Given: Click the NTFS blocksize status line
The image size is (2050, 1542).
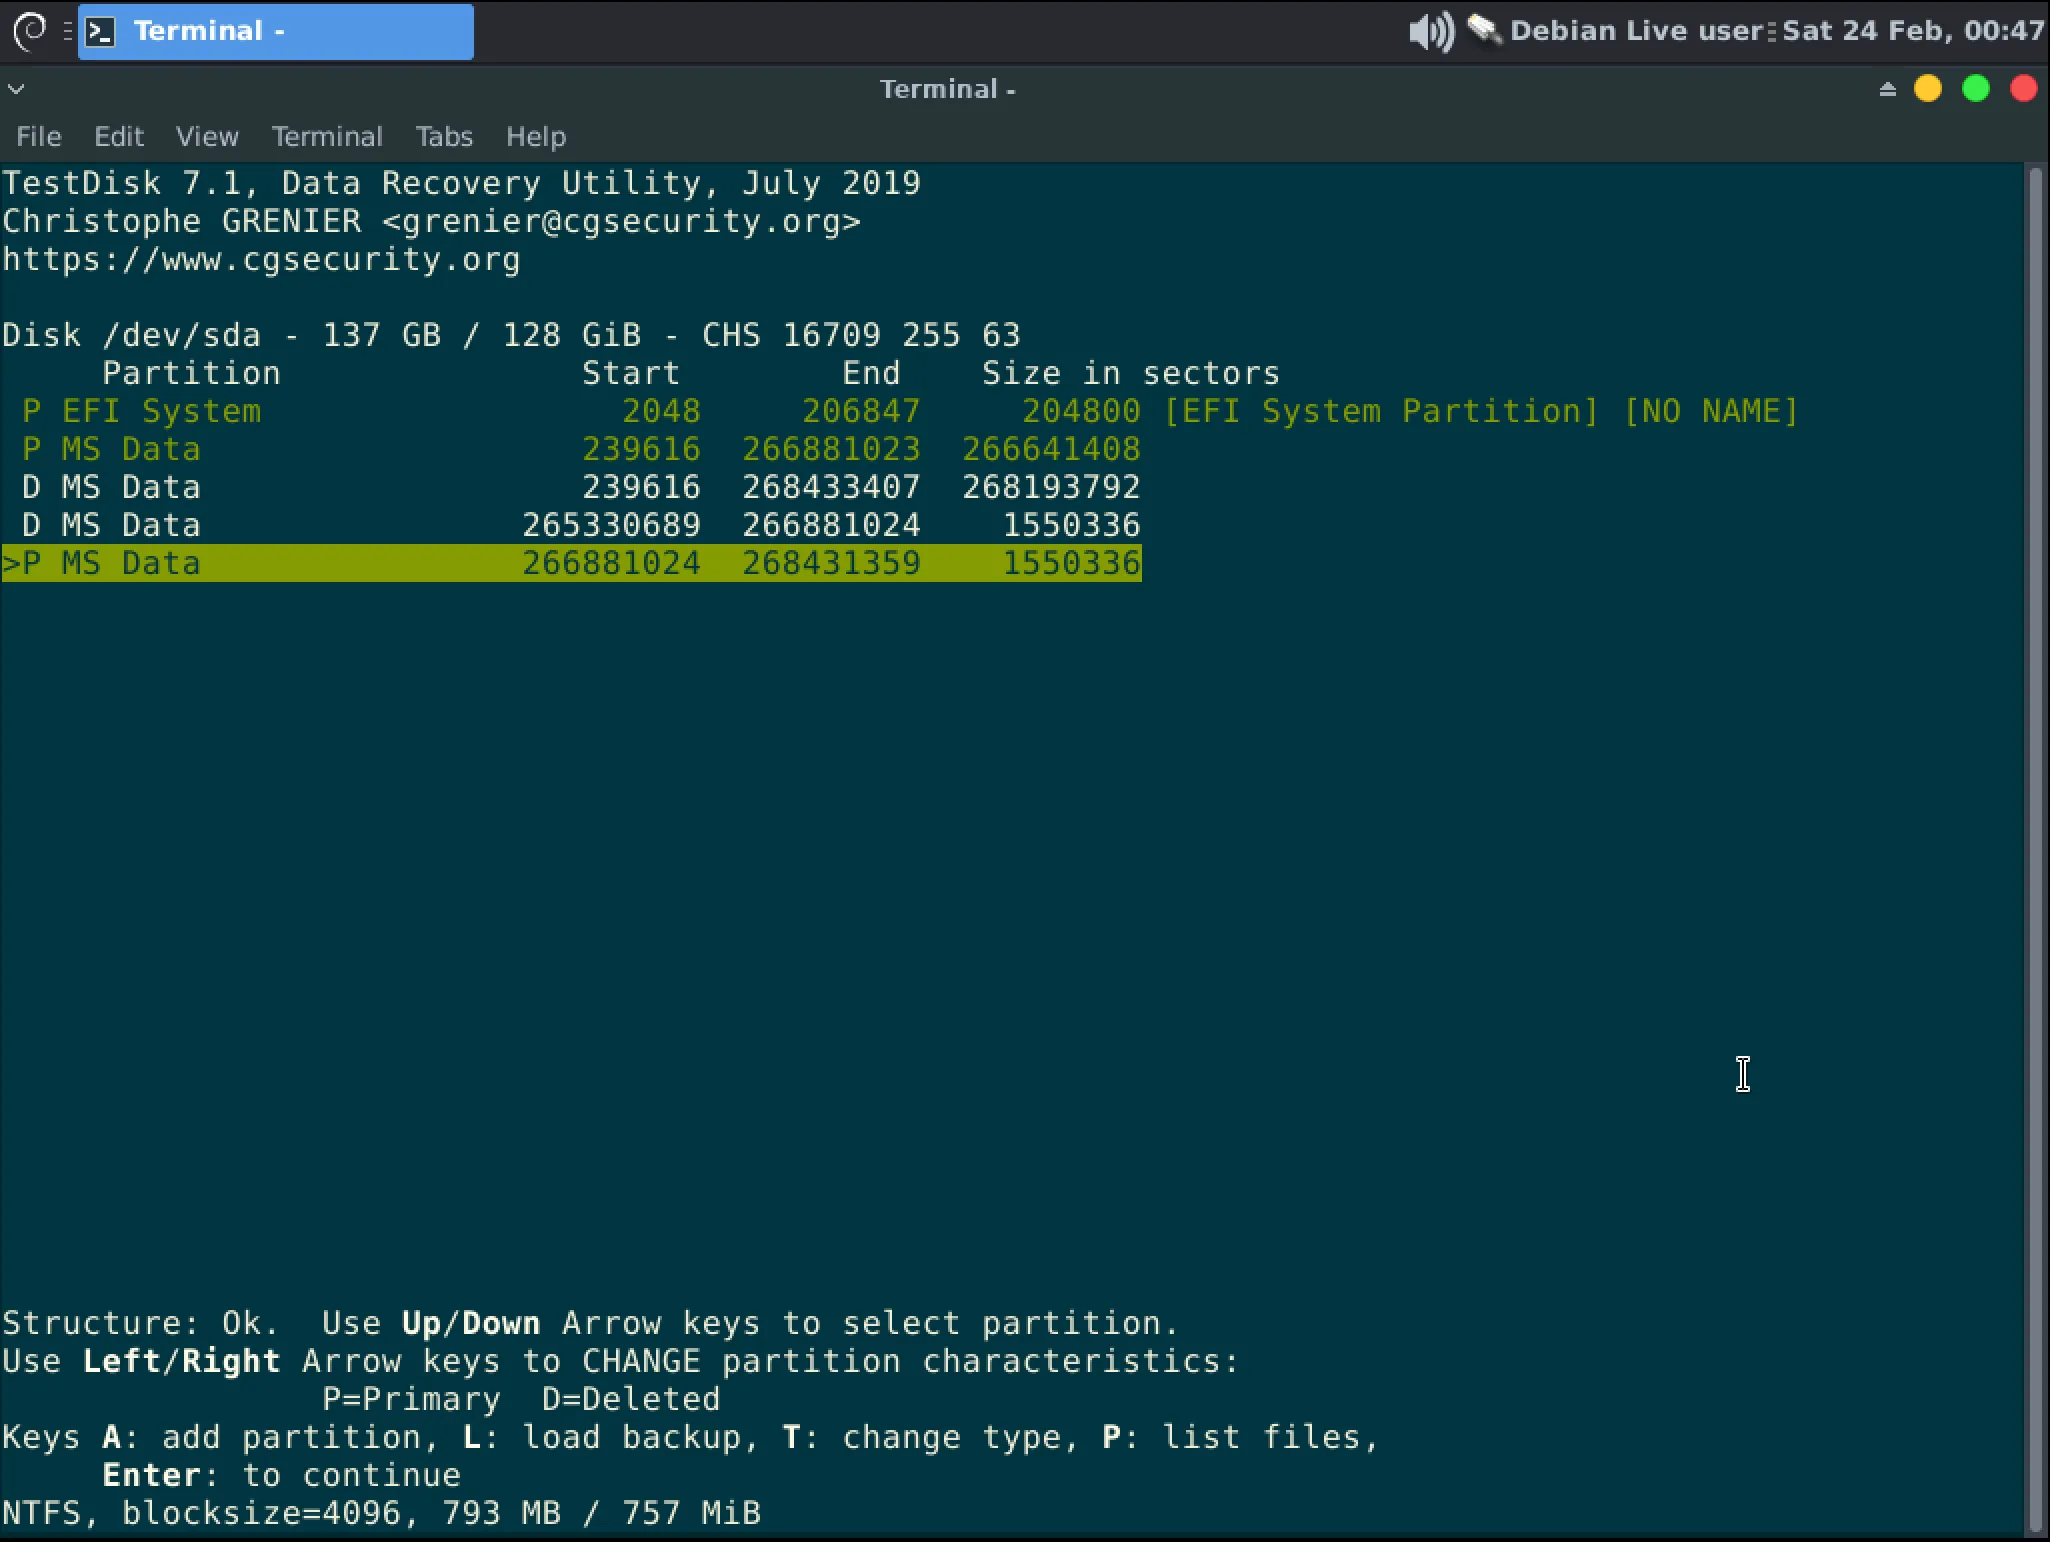Looking at the screenshot, I should 380,1512.
